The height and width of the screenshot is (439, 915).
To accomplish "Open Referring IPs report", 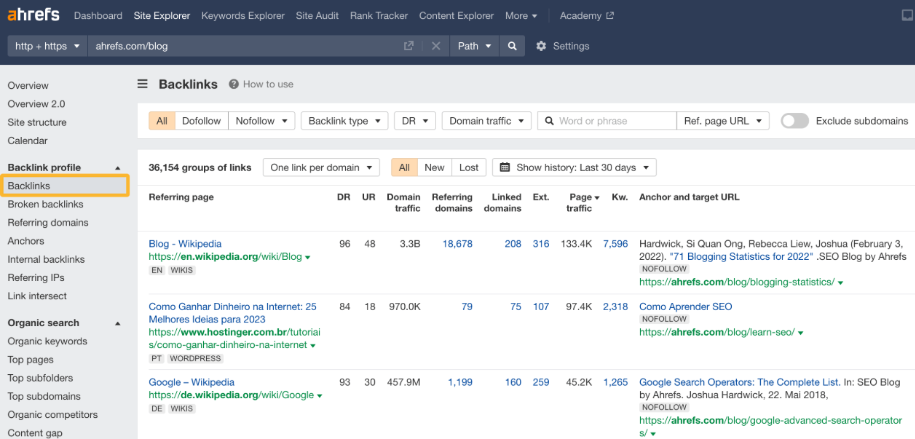I will [x=36, y=278].
